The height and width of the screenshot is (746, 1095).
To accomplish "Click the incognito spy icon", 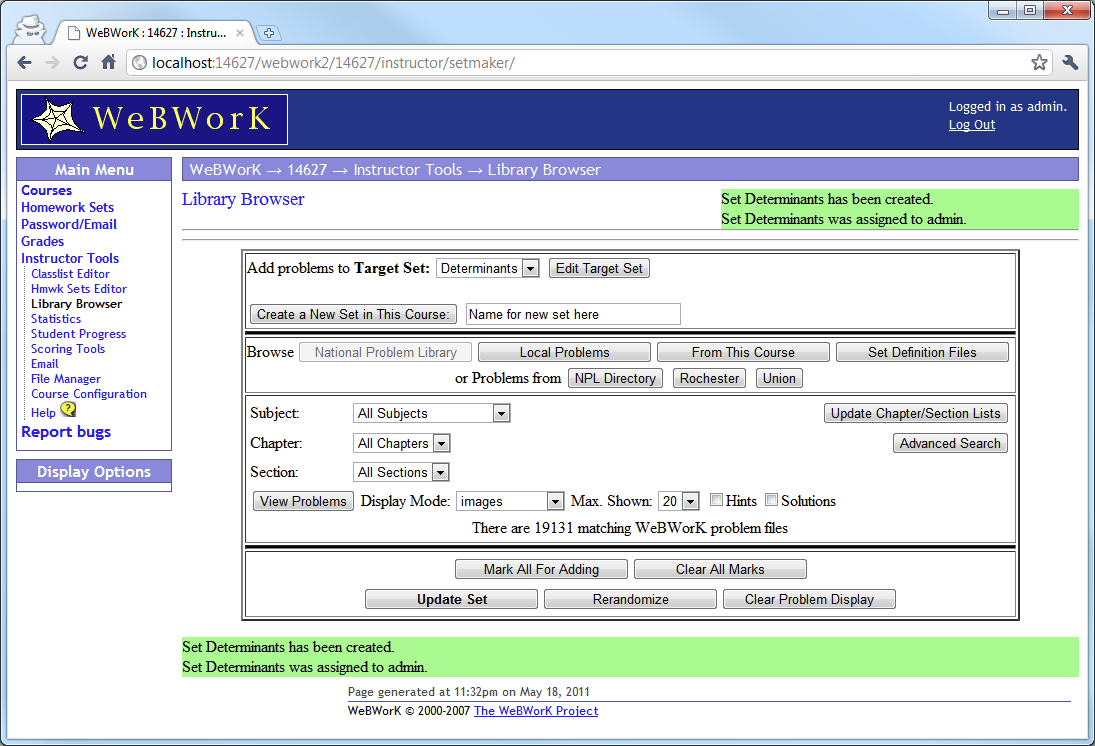I will tap(29, 29).
